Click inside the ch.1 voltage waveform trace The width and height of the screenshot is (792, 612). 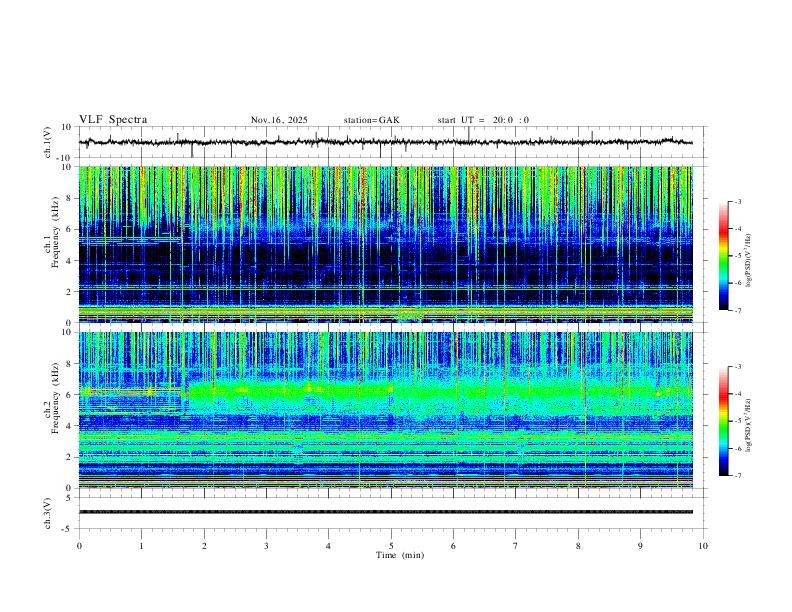pos(386,142)
